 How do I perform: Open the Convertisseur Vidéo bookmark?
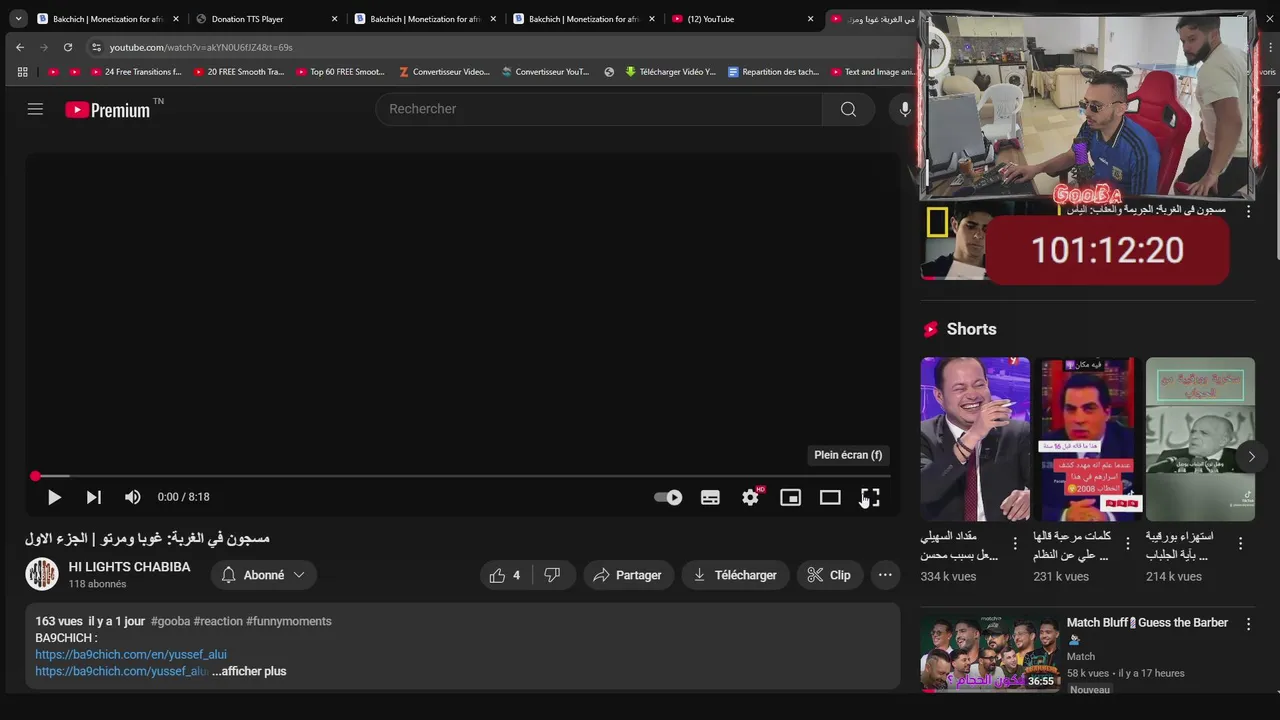444,72
